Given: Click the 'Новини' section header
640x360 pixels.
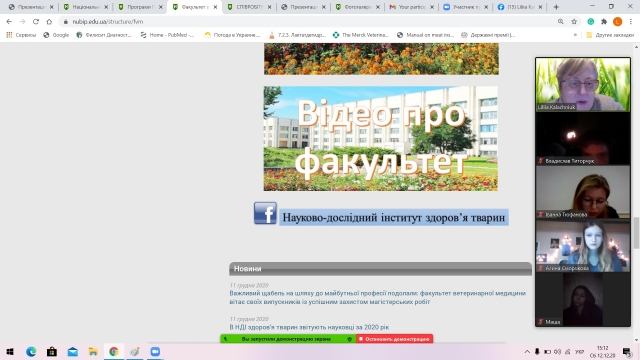Looking at the screenshot, I should [380, 269].
